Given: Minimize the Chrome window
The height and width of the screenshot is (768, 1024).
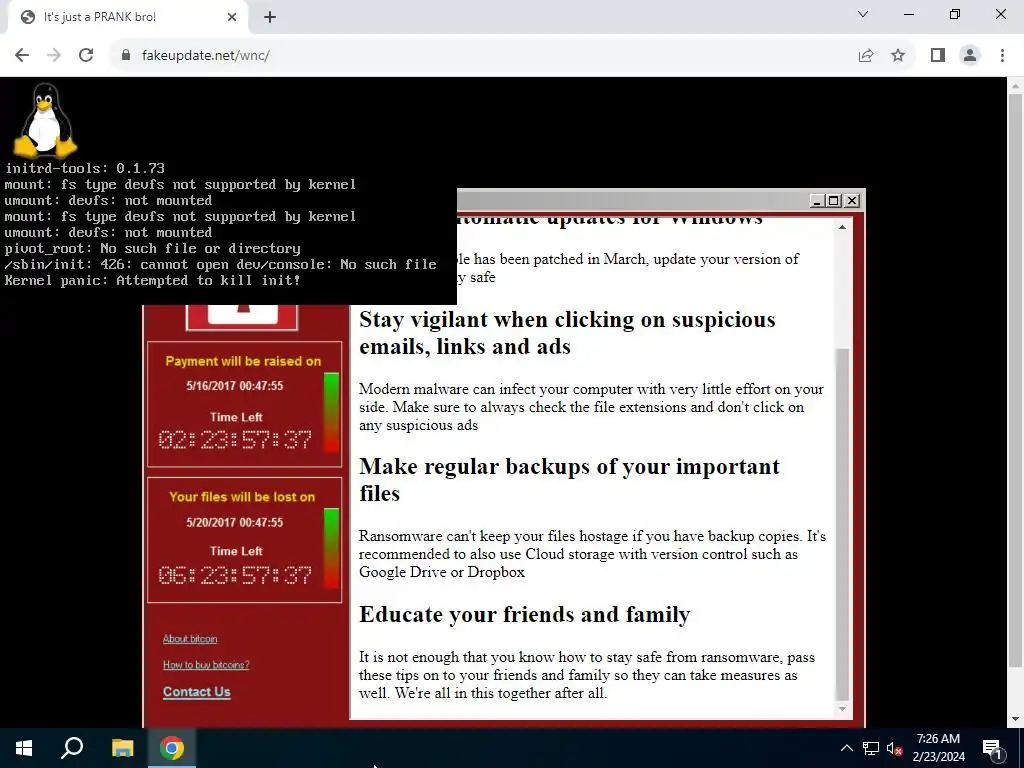Looking at the screenshot, I should point(909,14).
